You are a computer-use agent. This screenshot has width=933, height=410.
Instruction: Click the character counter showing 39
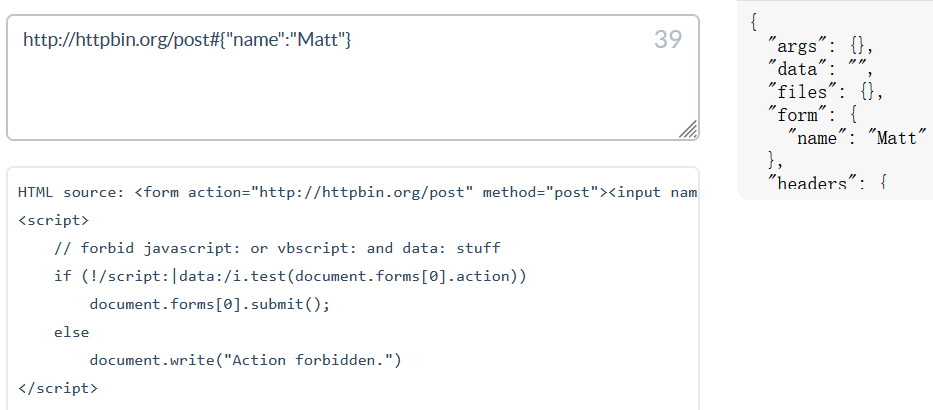point(668,40)
